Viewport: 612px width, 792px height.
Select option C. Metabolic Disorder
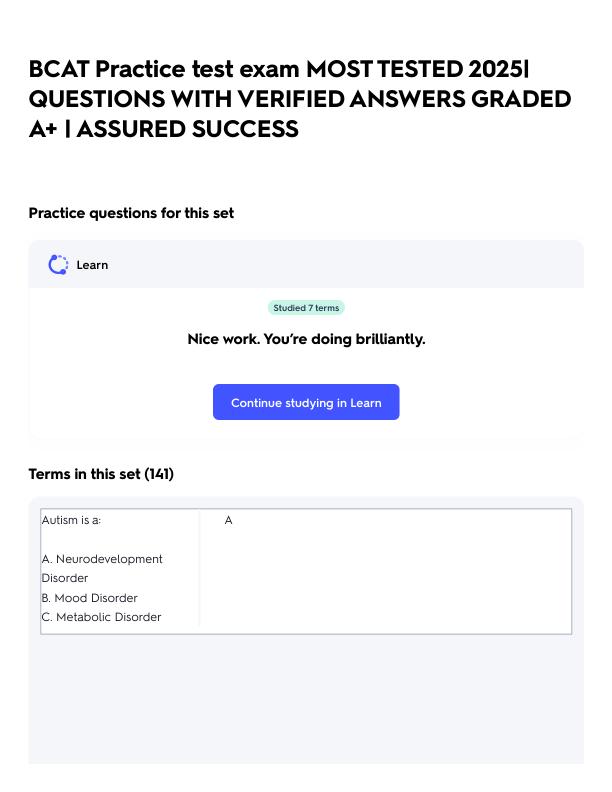[x=101, y=617]
